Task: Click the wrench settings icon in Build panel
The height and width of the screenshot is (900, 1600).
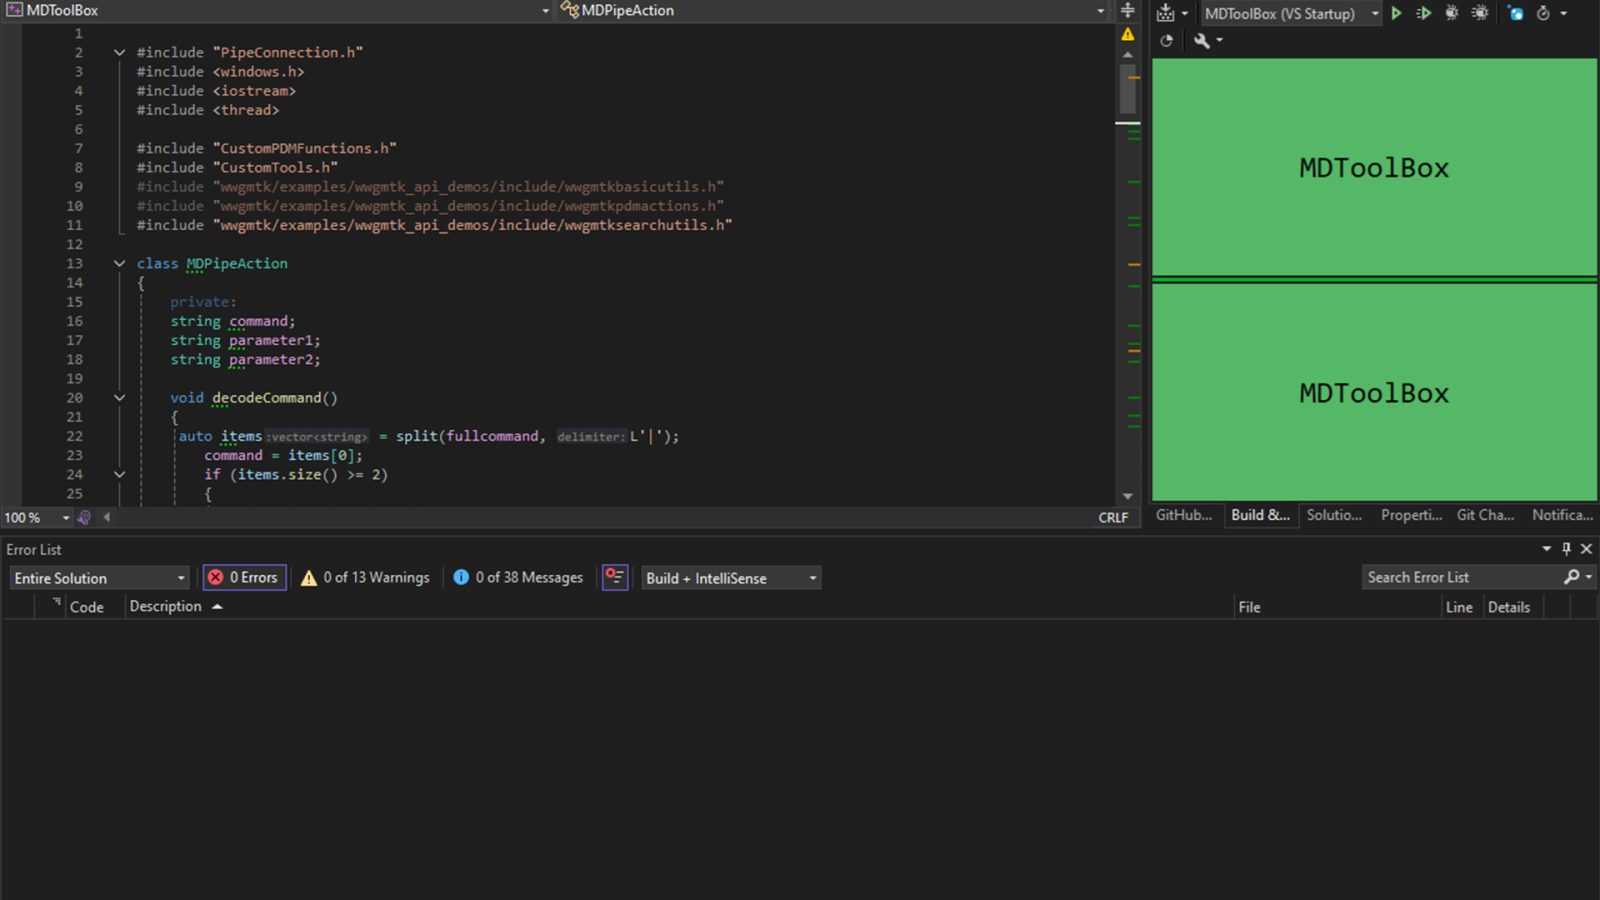Action: 1203,40
